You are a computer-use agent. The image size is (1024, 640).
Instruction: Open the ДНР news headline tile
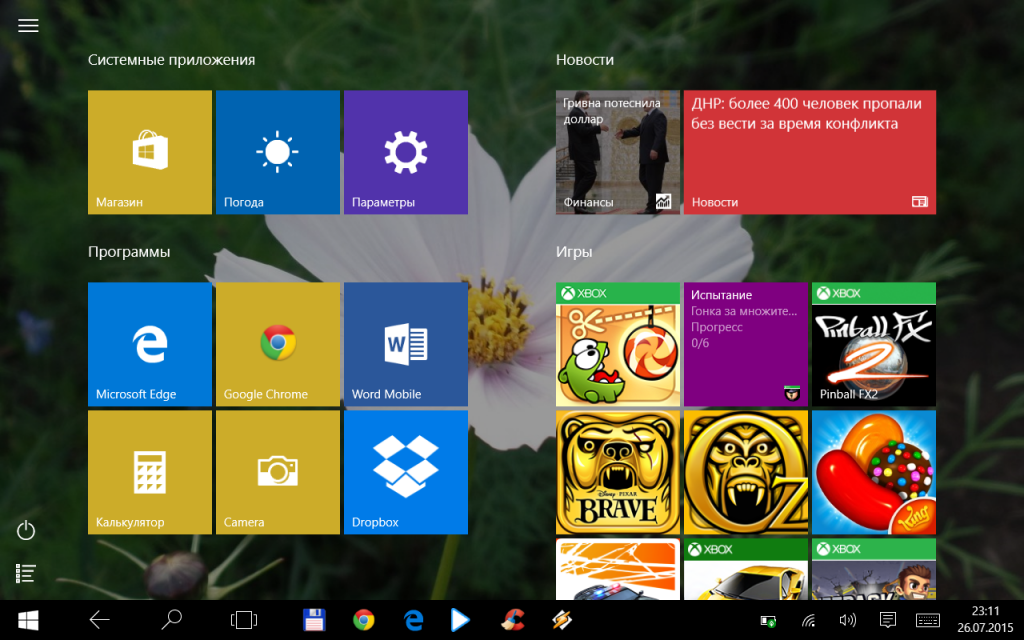(x=810, y=152)
